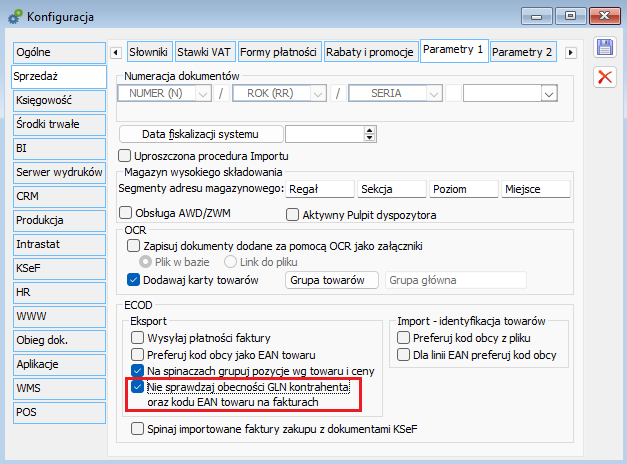Enable Uproszczona procedura Importu checkbox
Viewport: 627px width, 464px height.
point(125,156)
